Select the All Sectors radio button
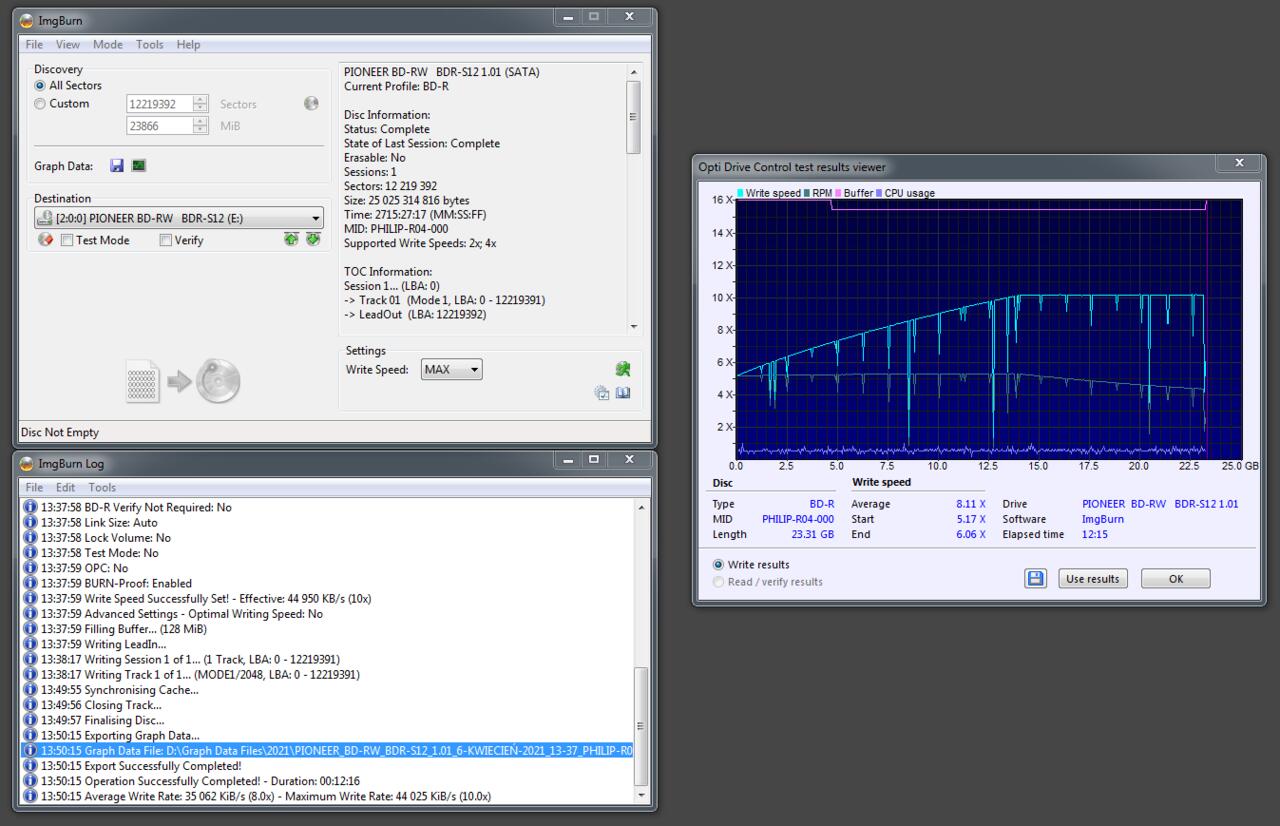The width and height of the screenshot is (1280, 826). pyautogui.click(x=40, y=86)
